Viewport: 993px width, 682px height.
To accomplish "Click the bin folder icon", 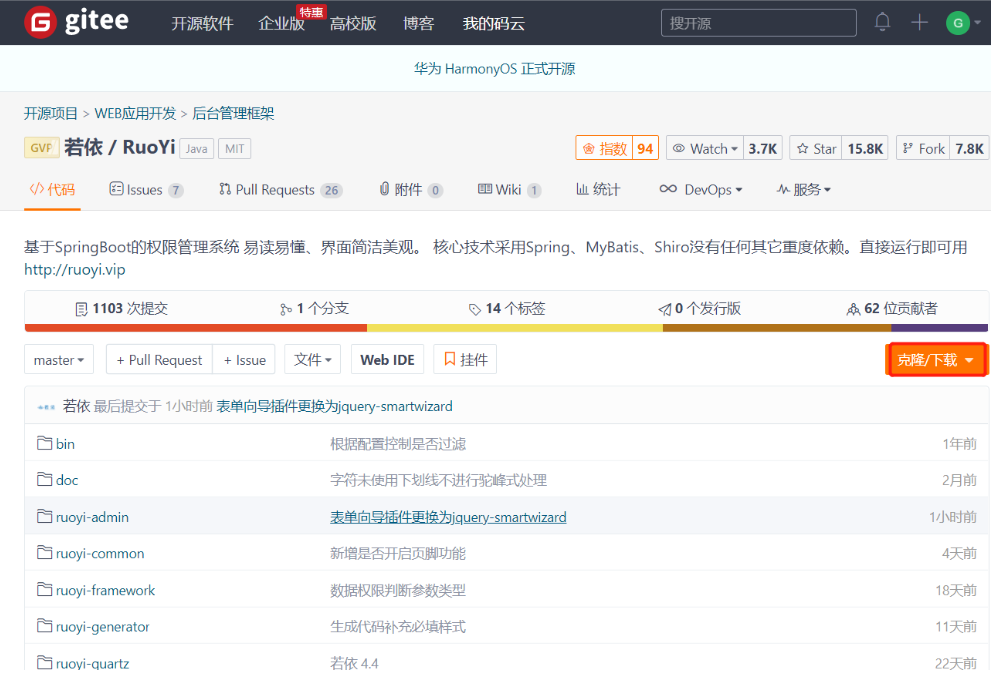I will pos(44,443).
